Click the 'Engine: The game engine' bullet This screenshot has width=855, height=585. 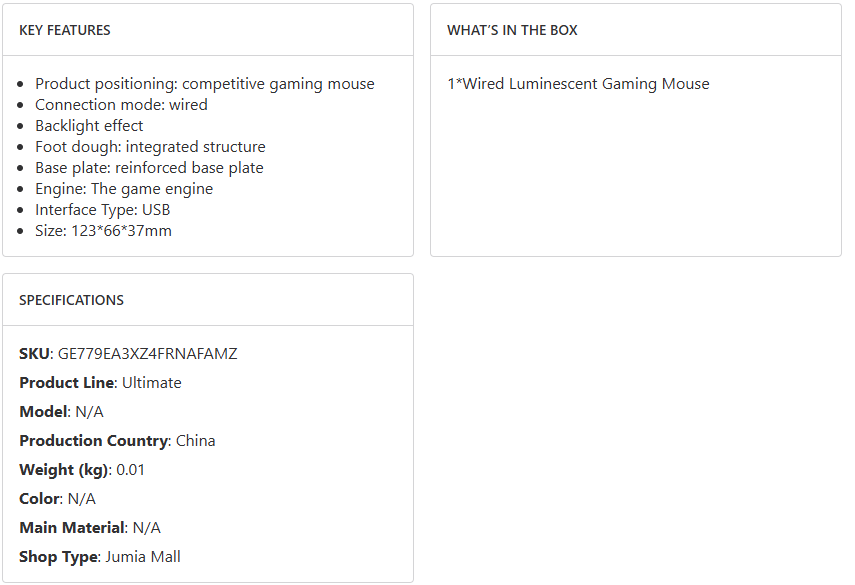[124, 189]
